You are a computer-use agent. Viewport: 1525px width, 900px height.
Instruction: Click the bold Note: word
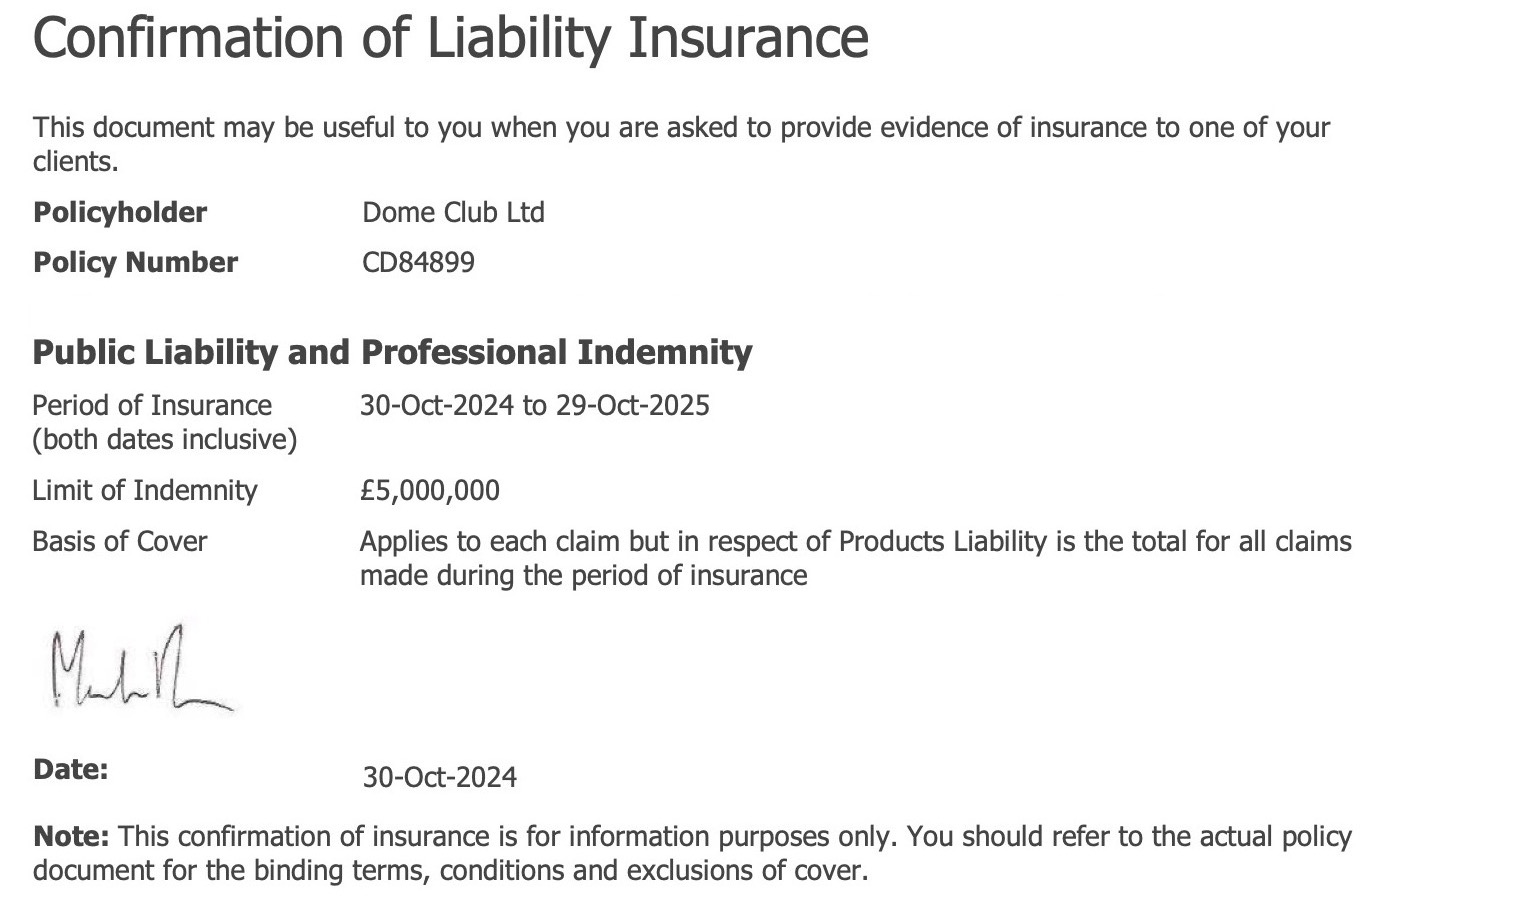(x=70, y=836)
